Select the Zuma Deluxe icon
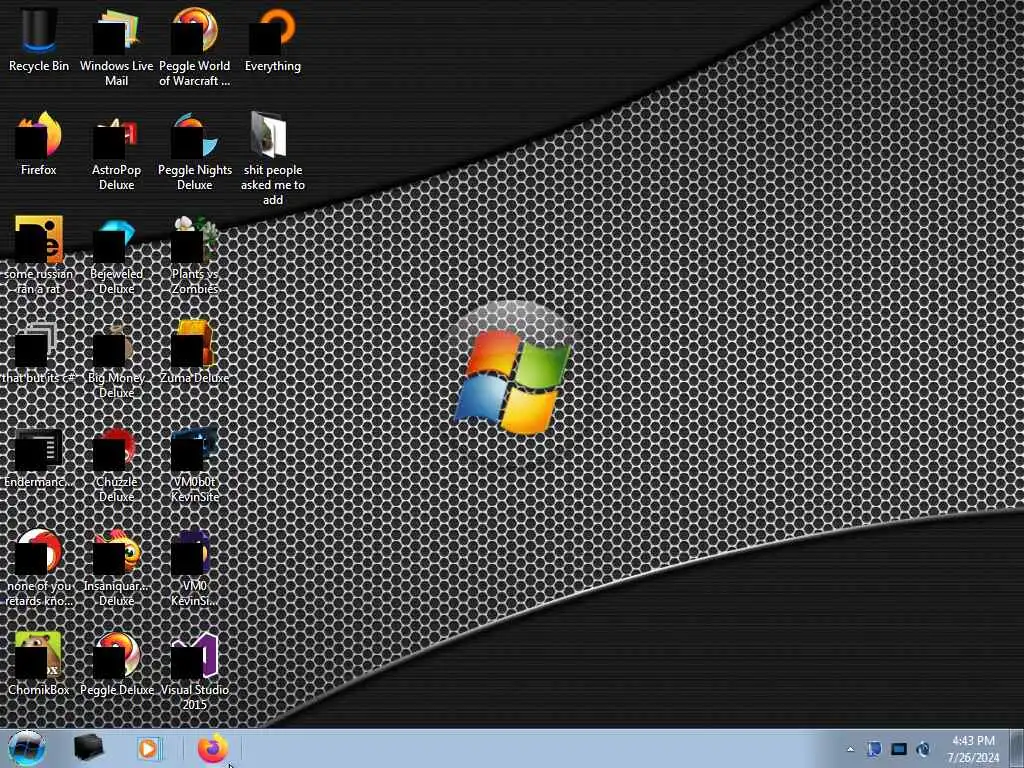 click(x=195, y=353)
